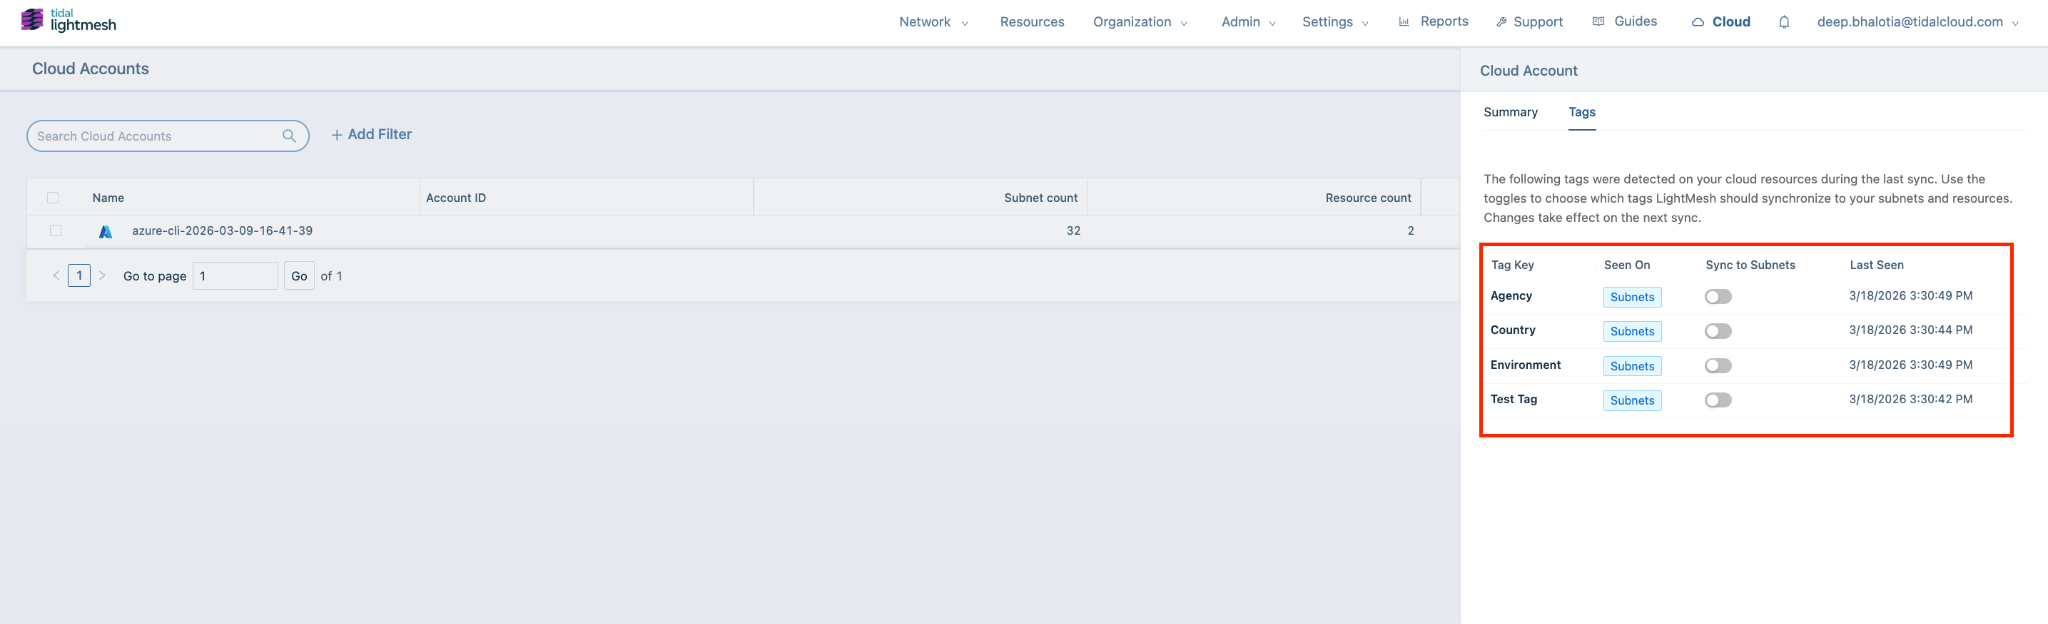This screenshot has height=624, width=2048.
Task: Click resource count value 2
Action: 1411,231
